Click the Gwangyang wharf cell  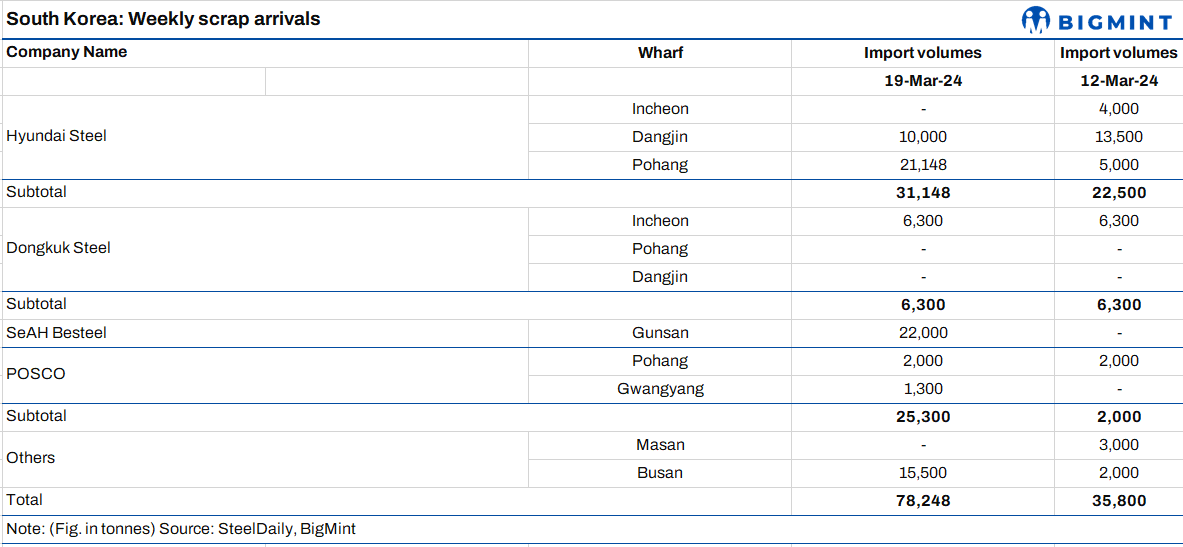click(x=660, y=389)
